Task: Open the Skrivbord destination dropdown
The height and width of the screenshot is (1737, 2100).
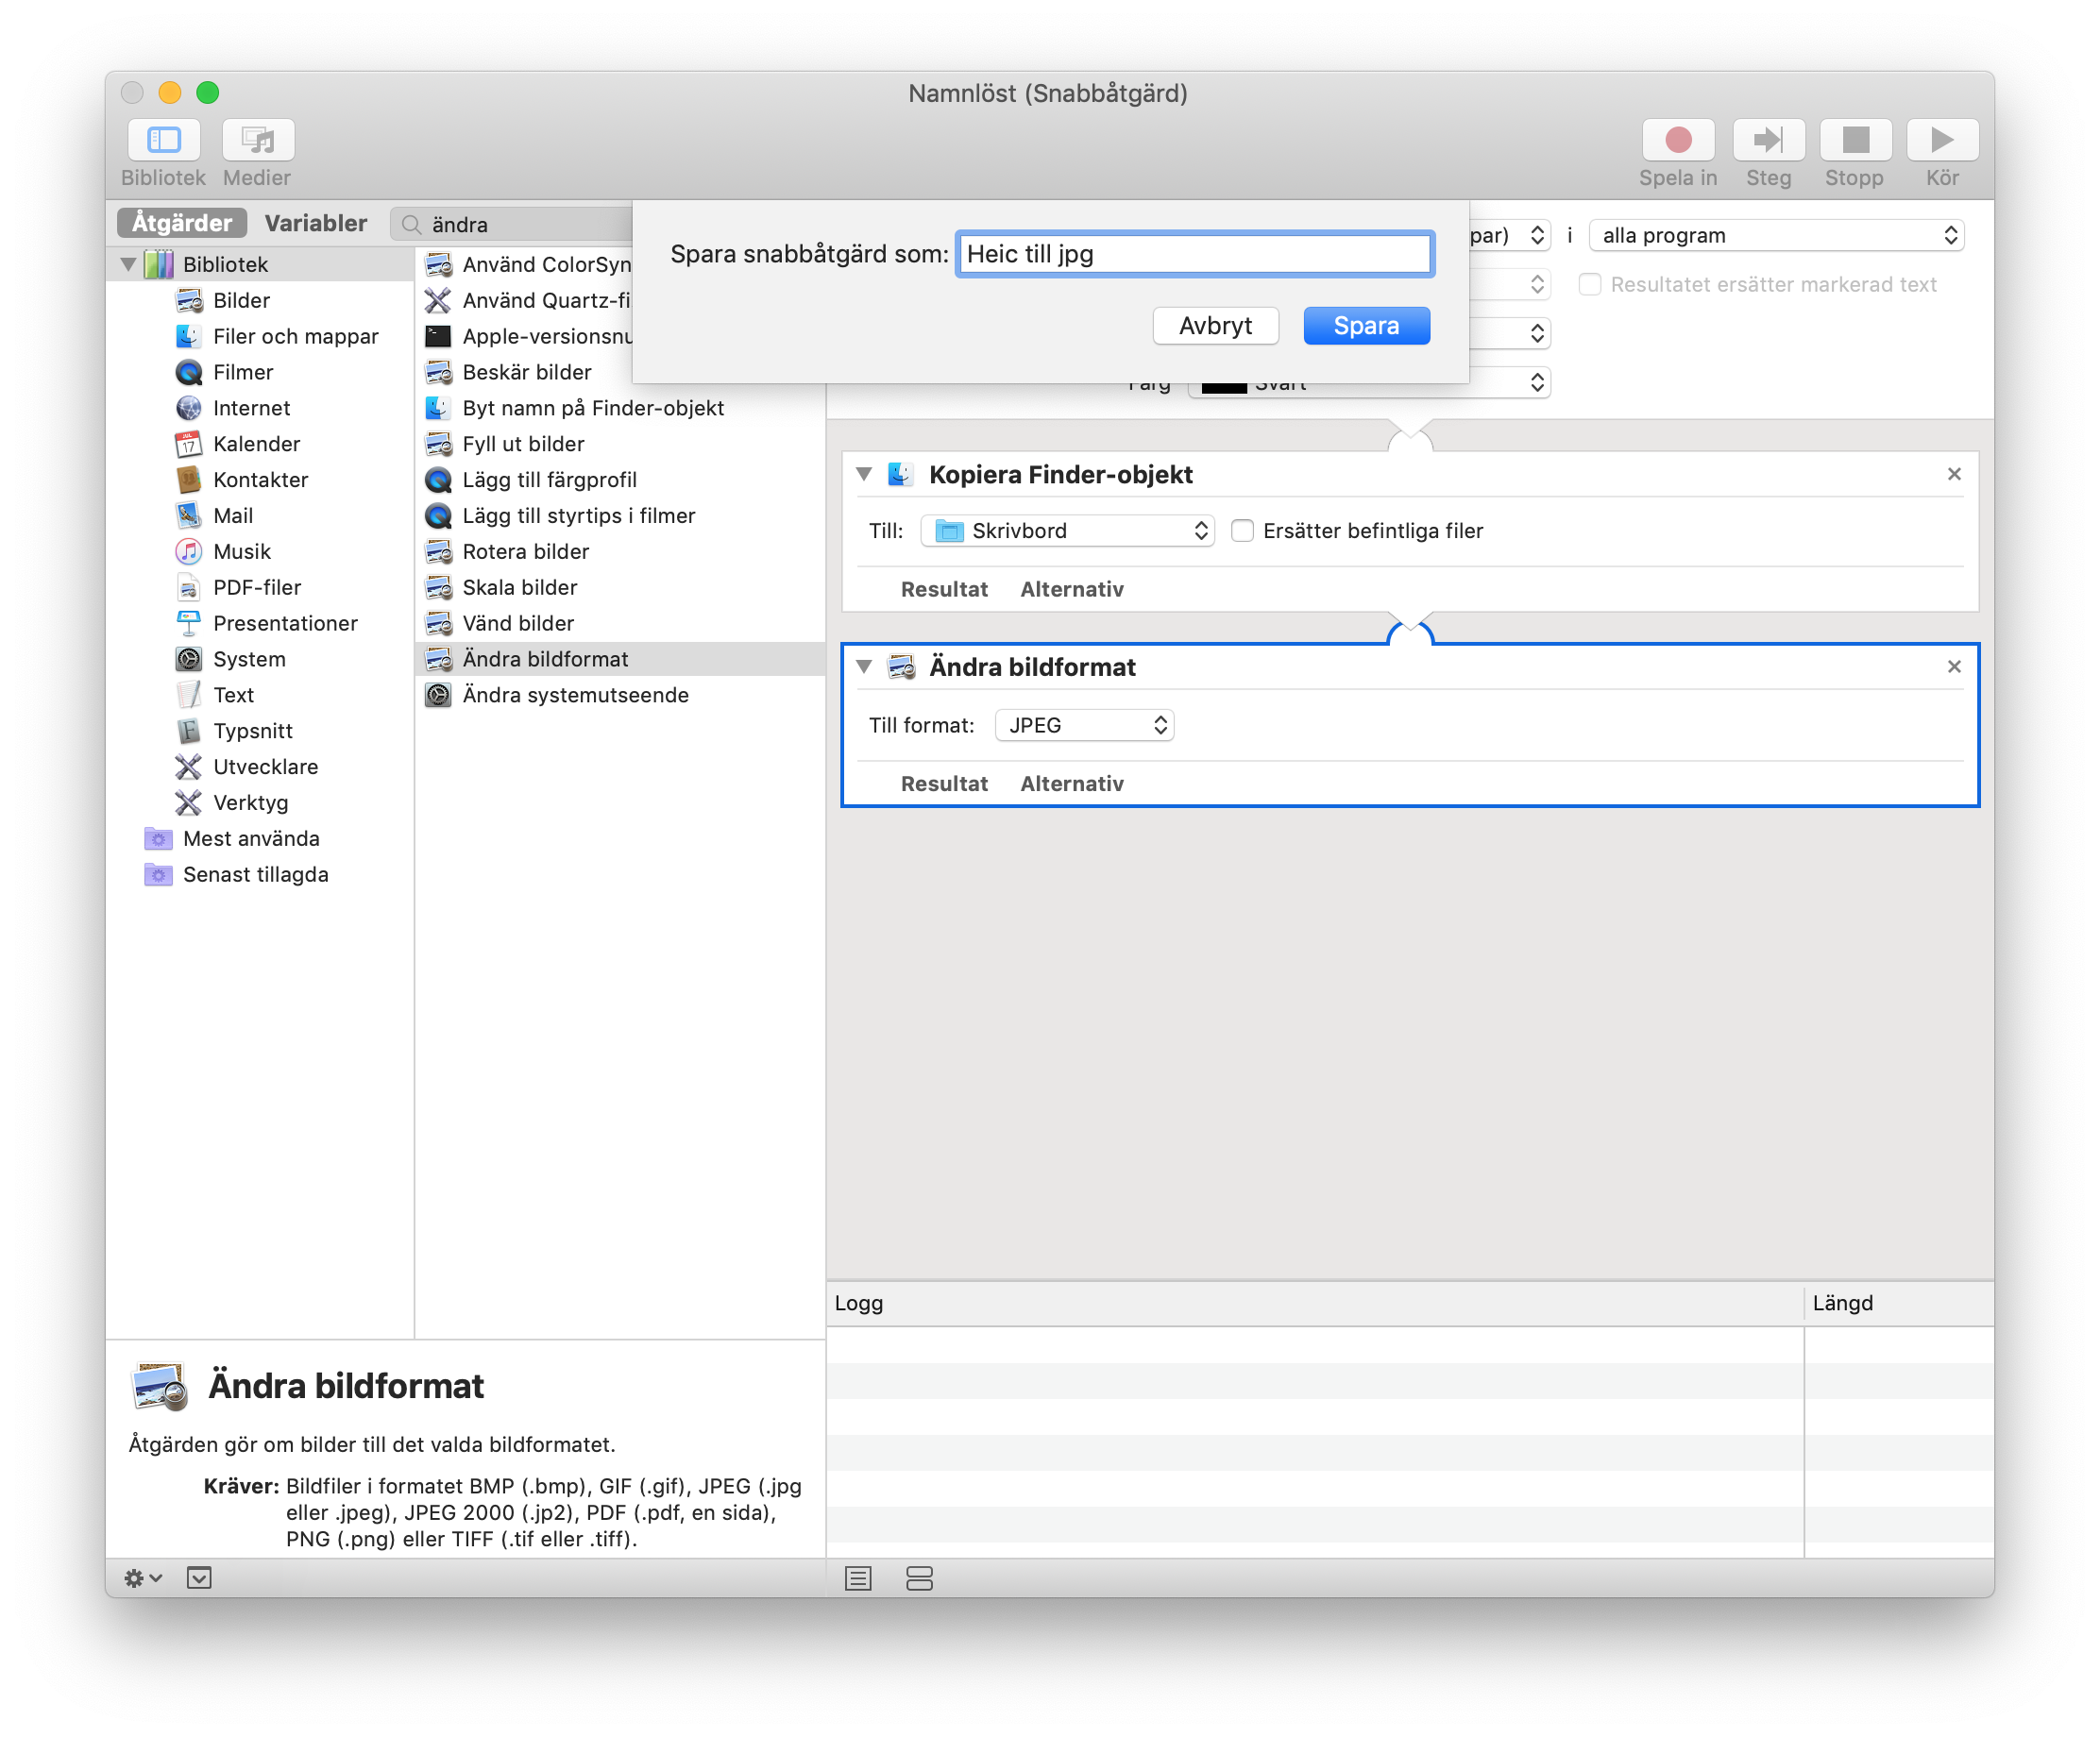Action: point(1067,531)
